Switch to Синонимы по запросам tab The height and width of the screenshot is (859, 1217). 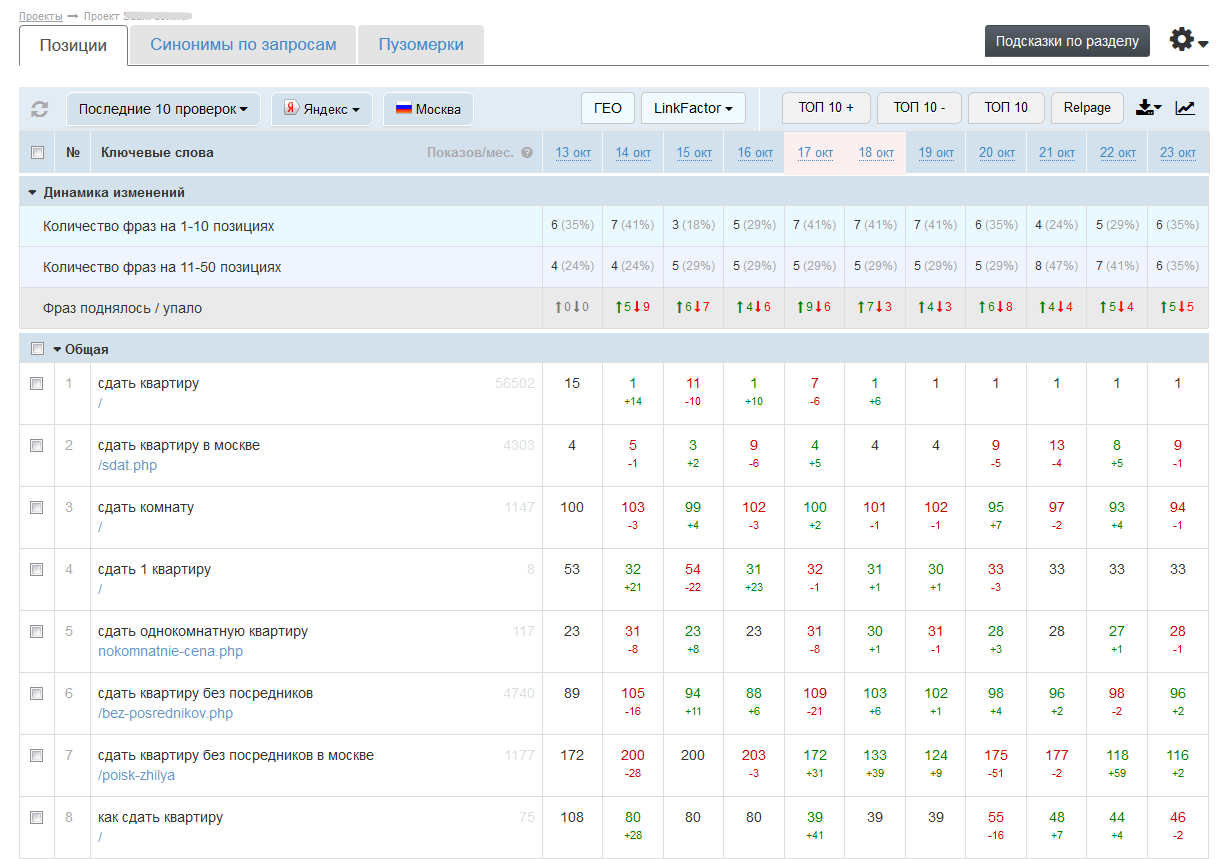243,45
